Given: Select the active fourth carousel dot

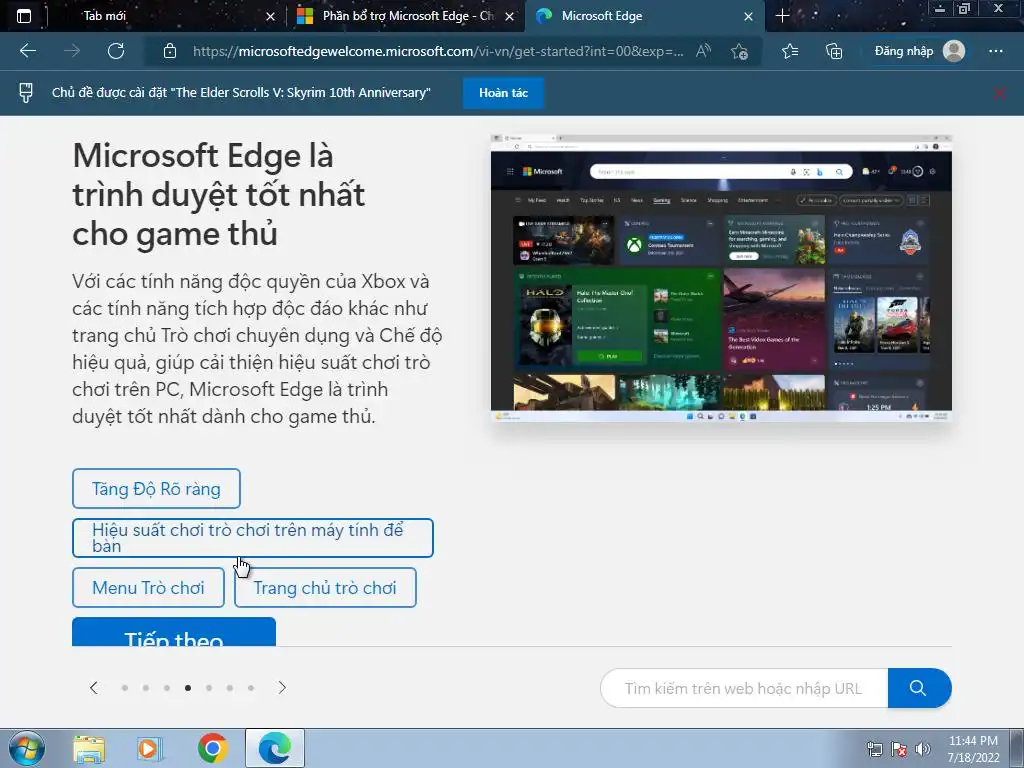Looking at the screenshot, I should [188, 688].
